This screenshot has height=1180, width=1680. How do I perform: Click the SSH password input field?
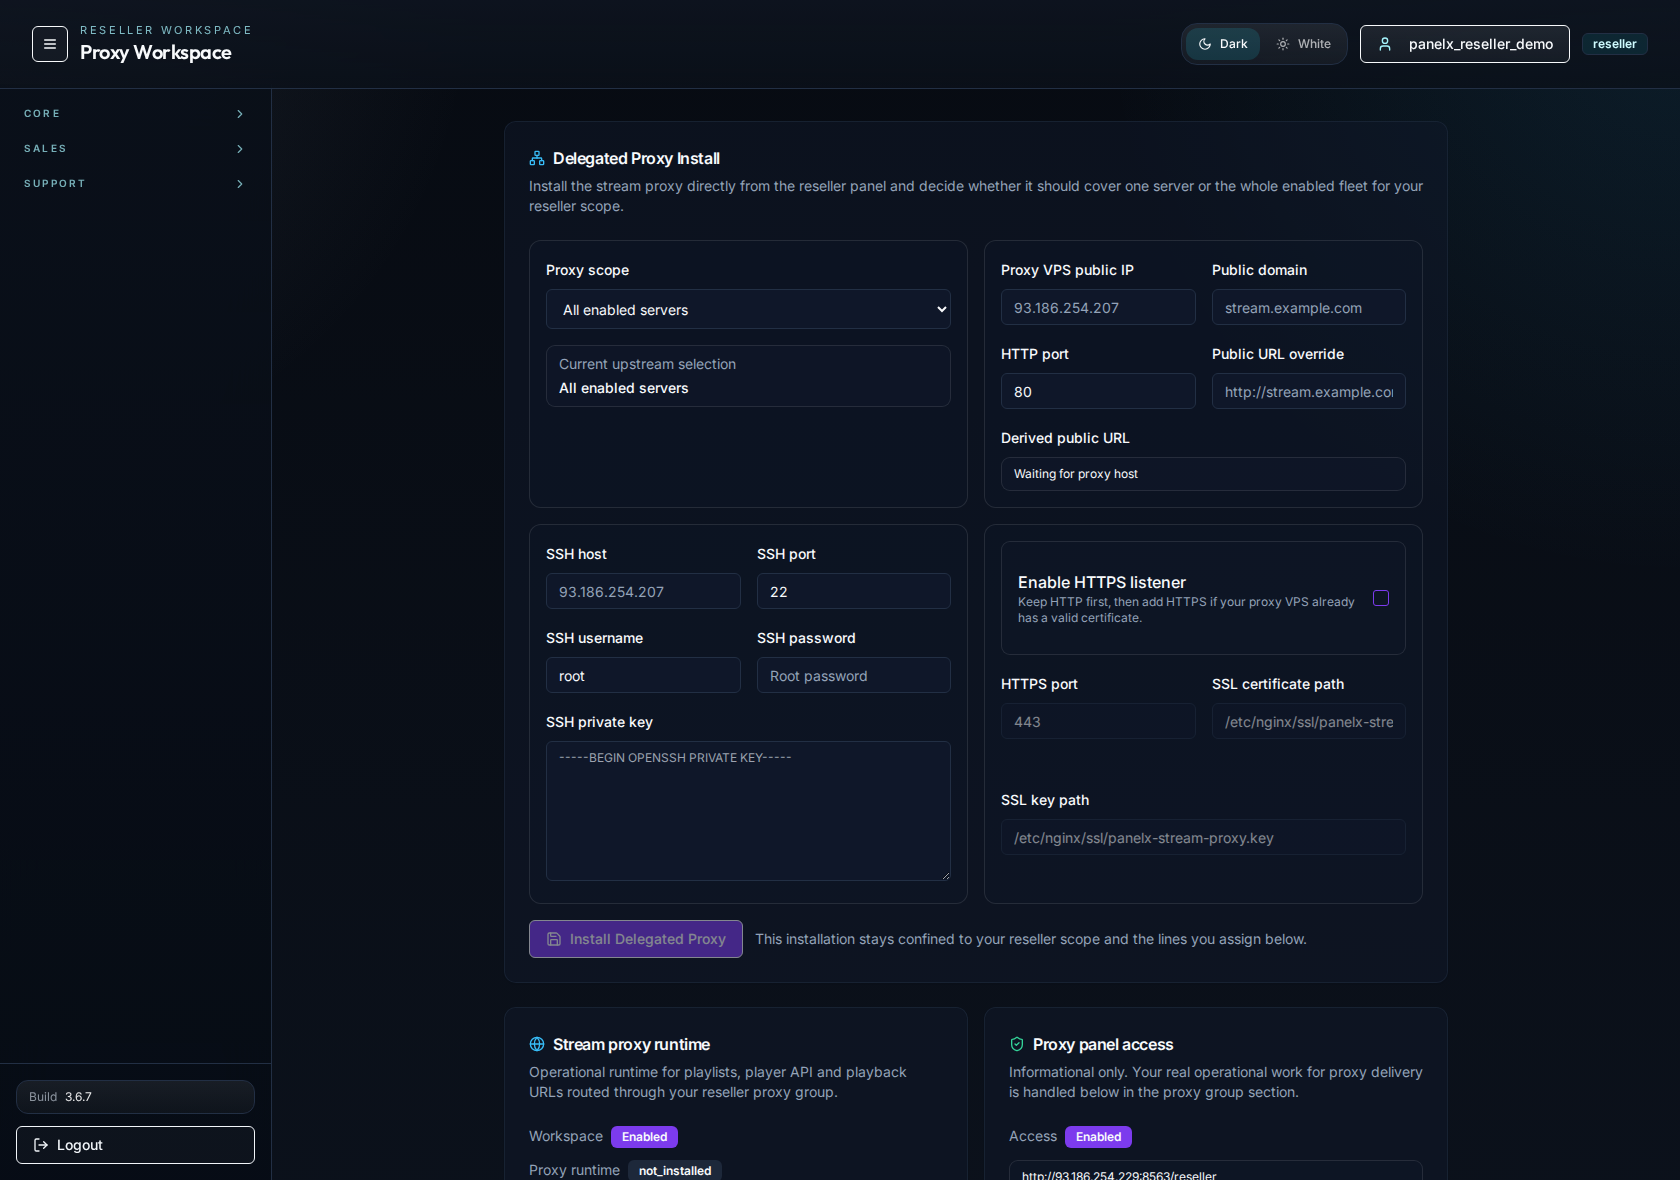853,675
